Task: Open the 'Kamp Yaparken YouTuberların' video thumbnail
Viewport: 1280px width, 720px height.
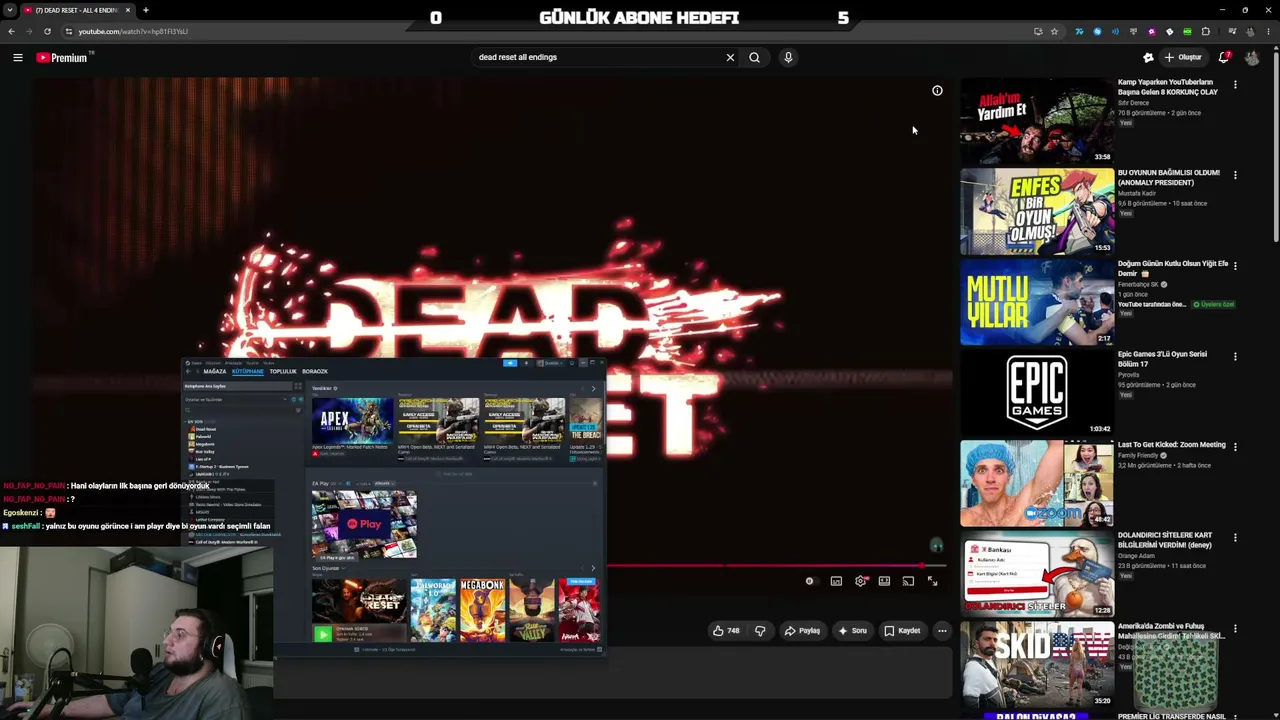Action: tap(1037, 121)
